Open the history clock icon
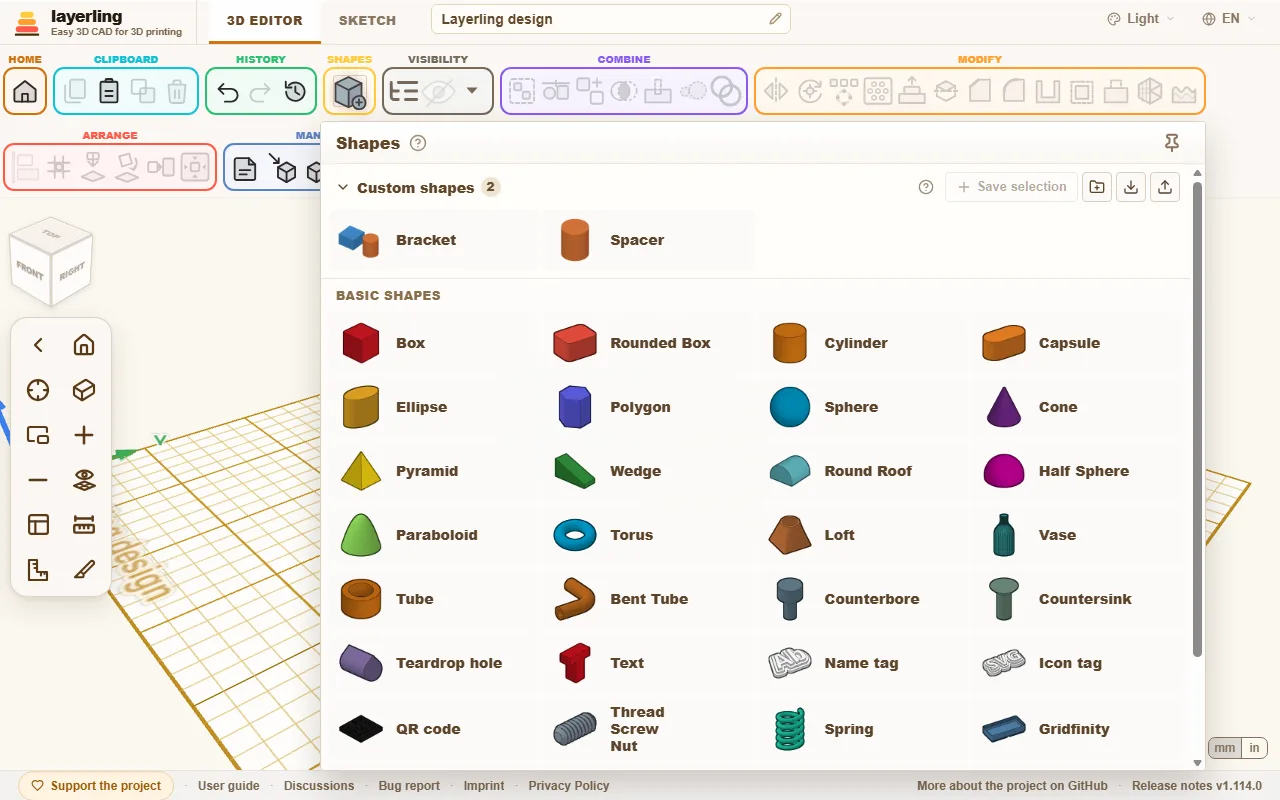Screen dimensions: 1280x800 [x=295, y=92]
